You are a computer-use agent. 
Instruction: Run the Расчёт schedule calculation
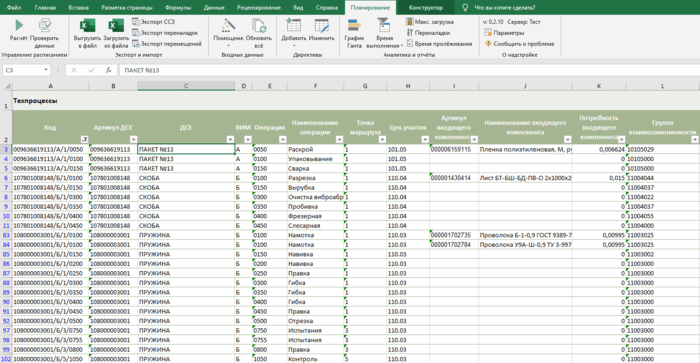[x=19, y=30]
